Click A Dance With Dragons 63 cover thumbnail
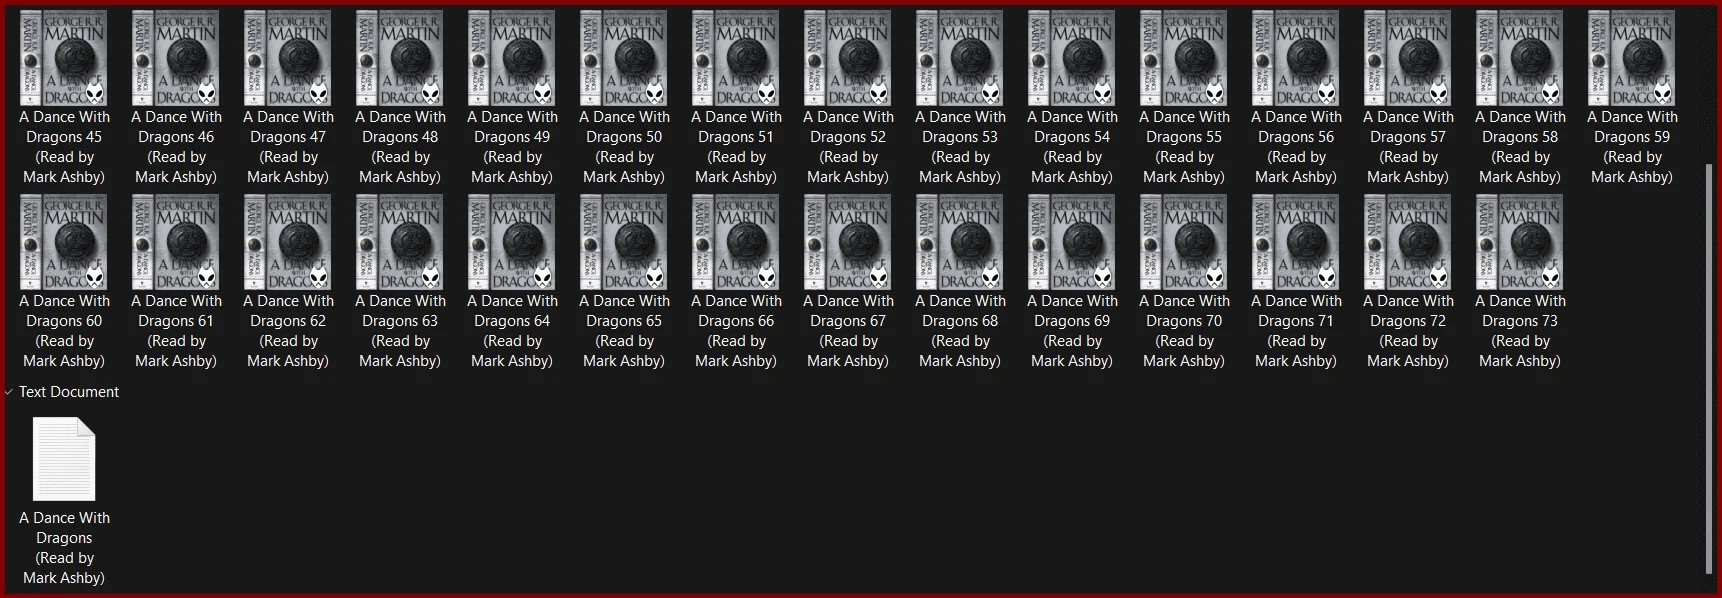The image size is (1722, 598). coord(400,243)
